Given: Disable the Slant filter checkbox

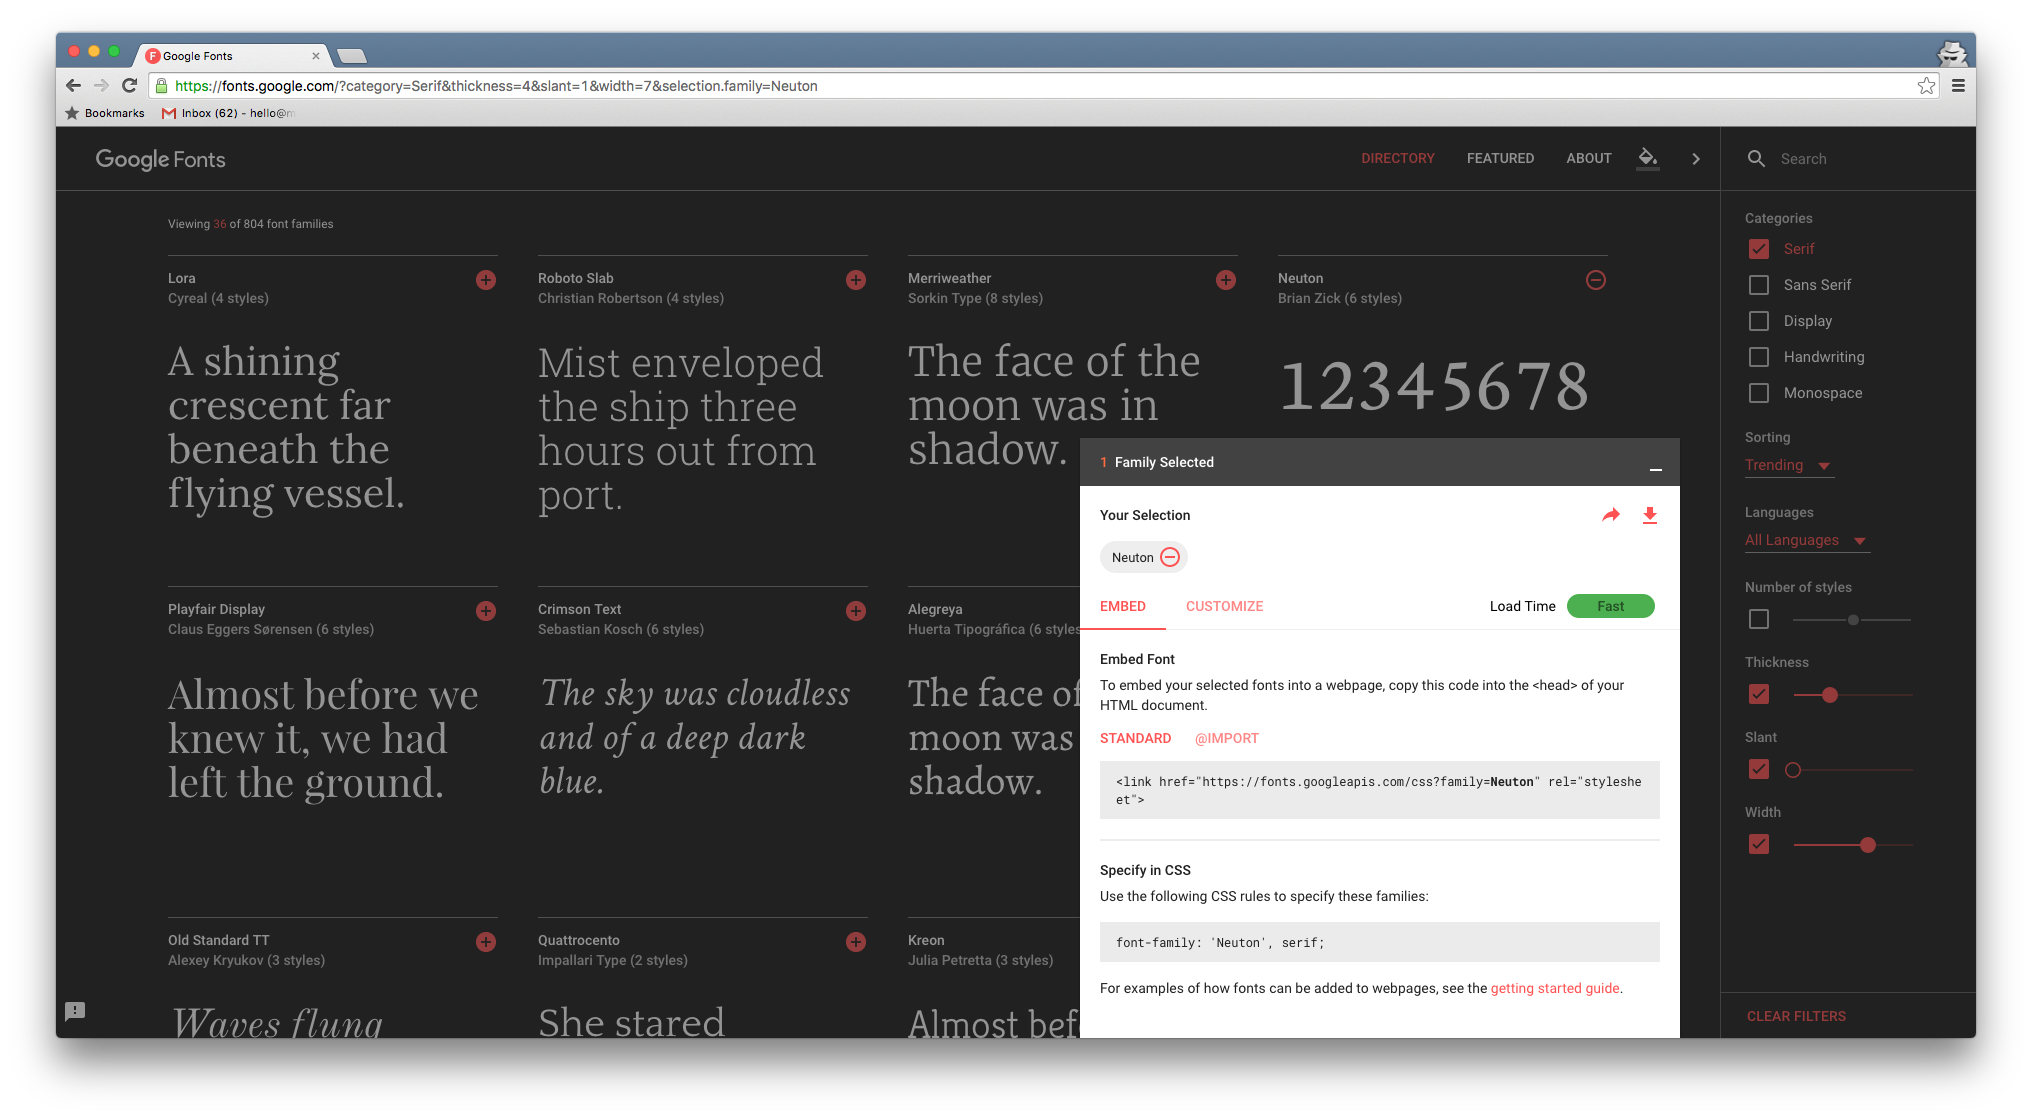Looking at the screenshot, I should [x=1759, y=769].
